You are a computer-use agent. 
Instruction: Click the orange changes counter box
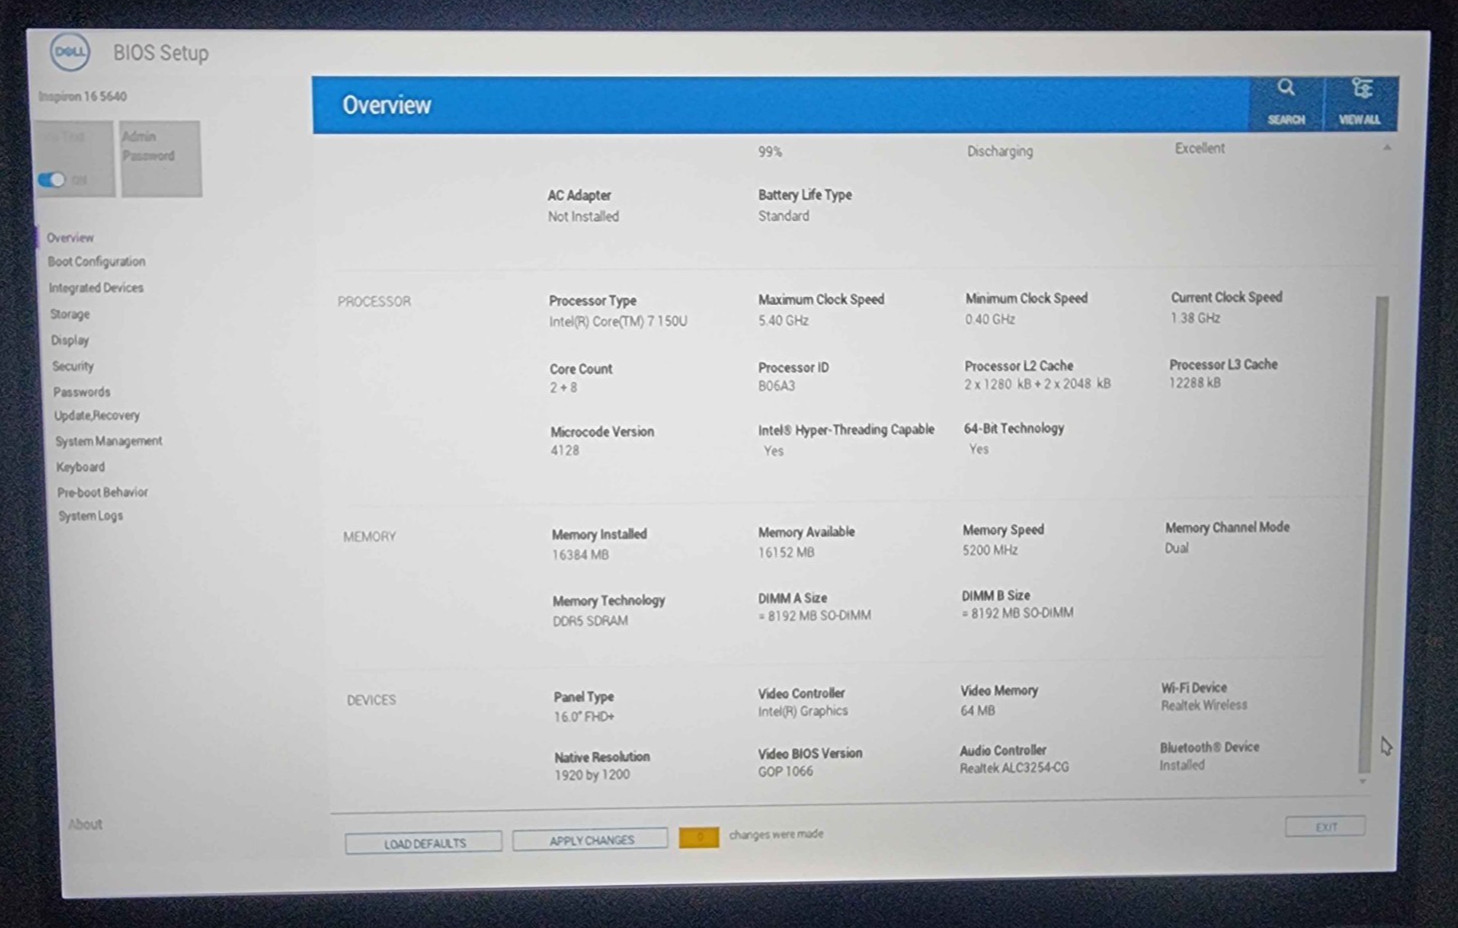(x=698, y=837)
